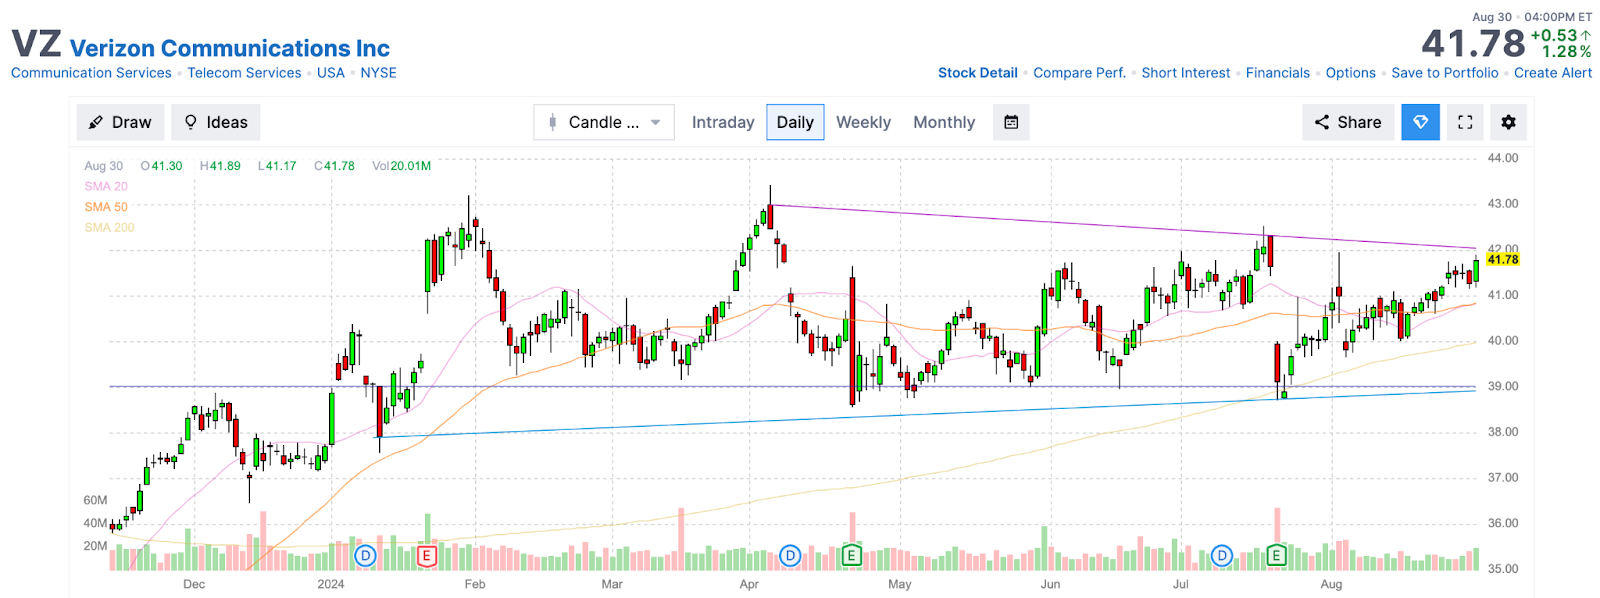Open Short Interest page
The image size is (1600, 598).
click(1185, 73)
